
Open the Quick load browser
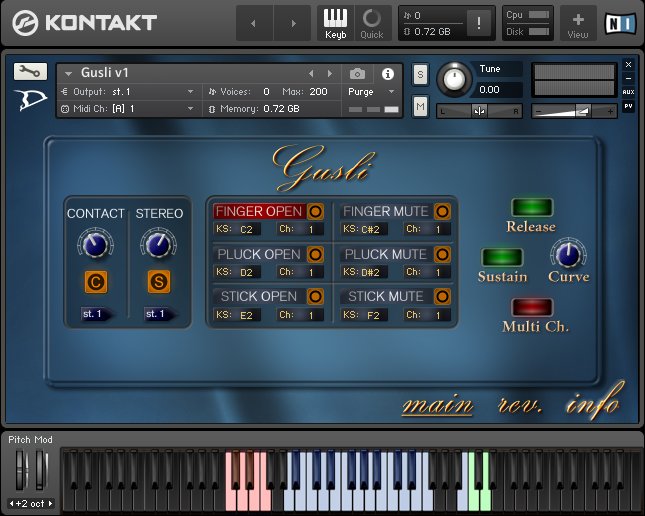(372, 23)
